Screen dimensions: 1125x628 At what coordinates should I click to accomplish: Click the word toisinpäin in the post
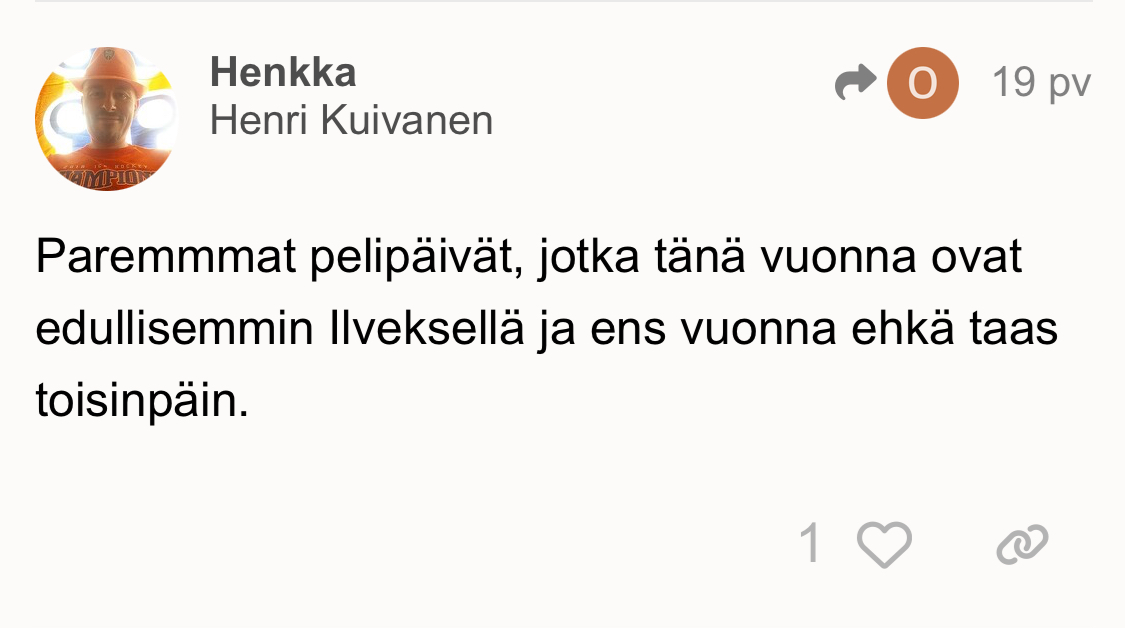pyautogui.click(x=141, y=401)
